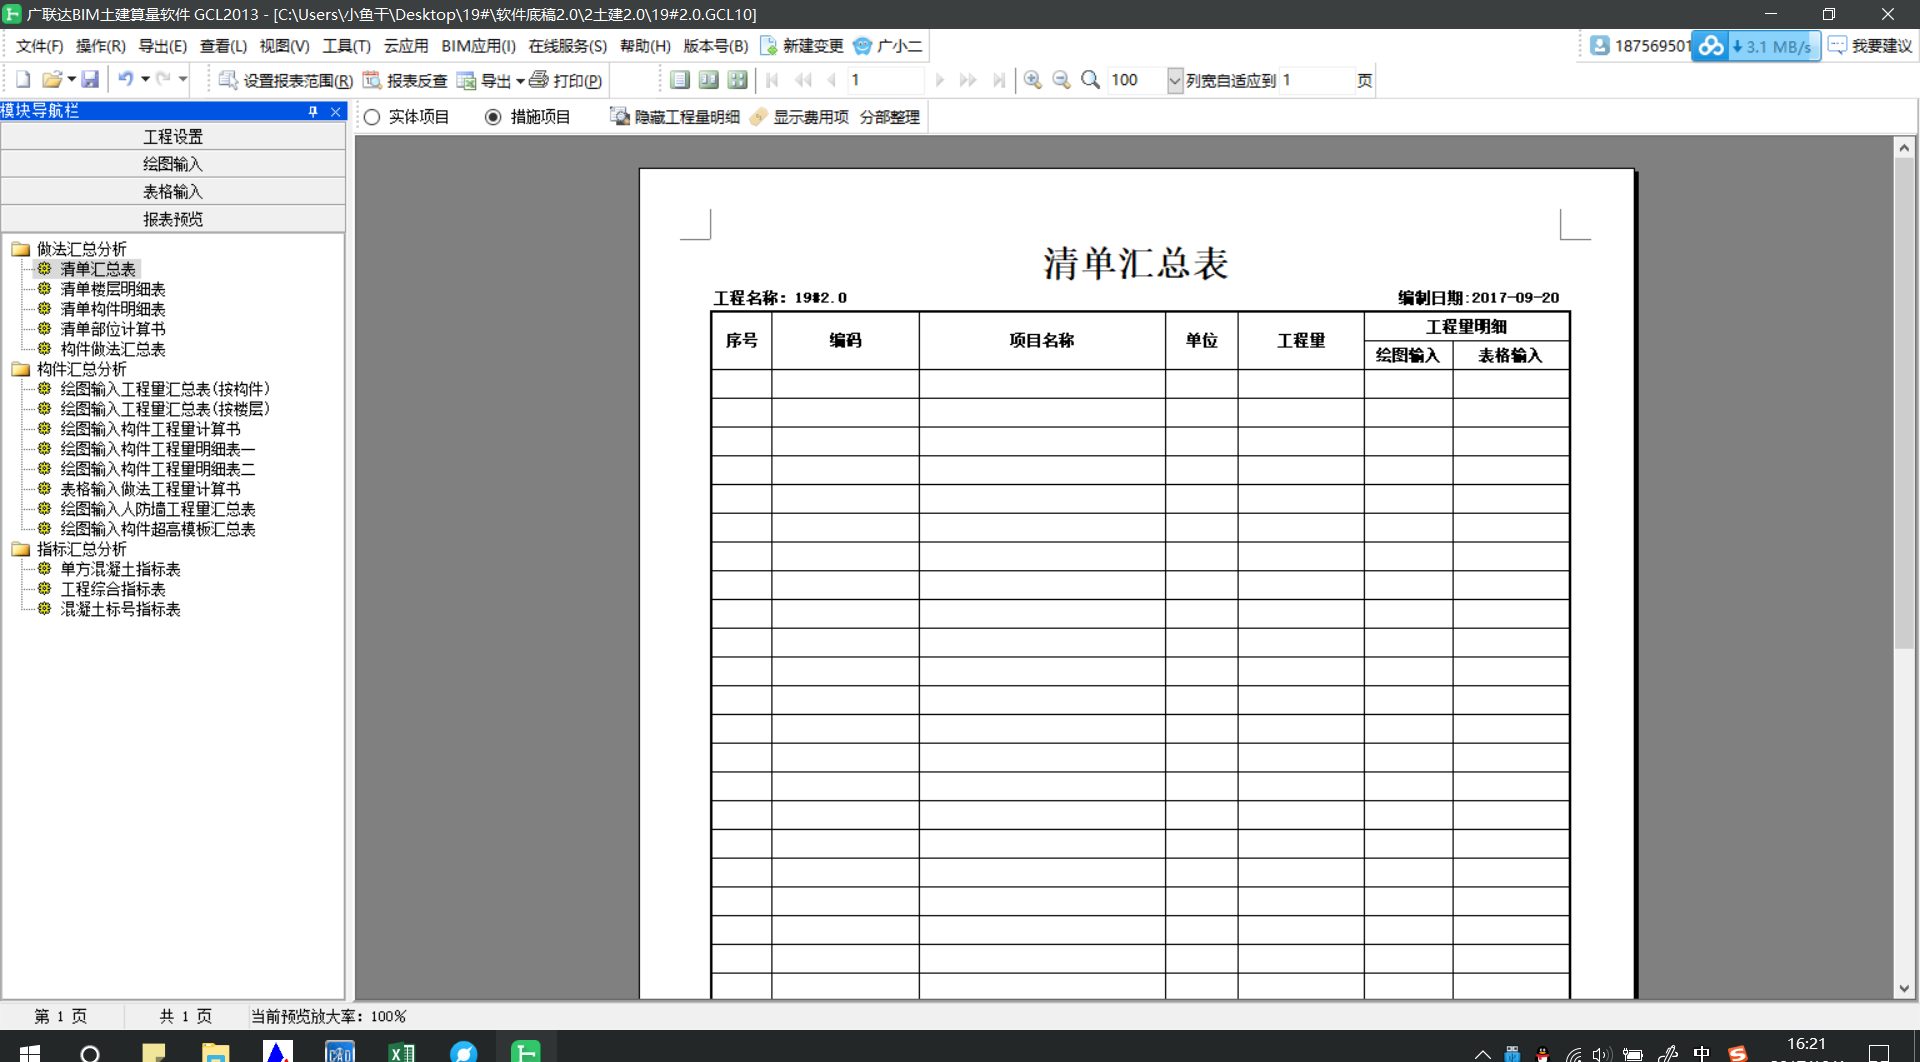1920x1062 pixels.
Task: Open the 绘图输入 module tab
Action: coord(173,164)
